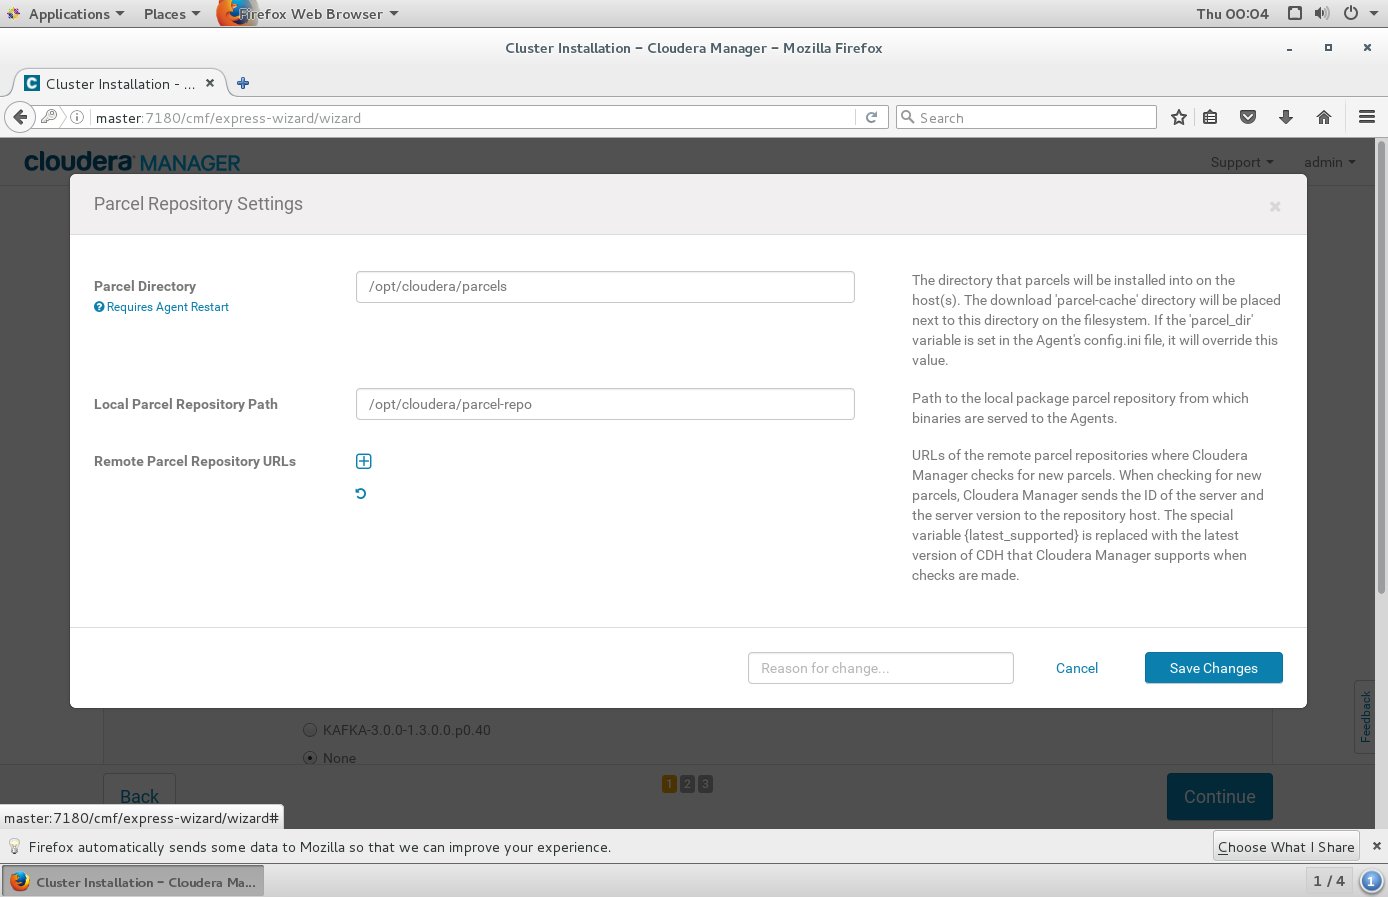Click wizard step 1 indicator
Screen dimensions: 1388x897
point(669,784)
